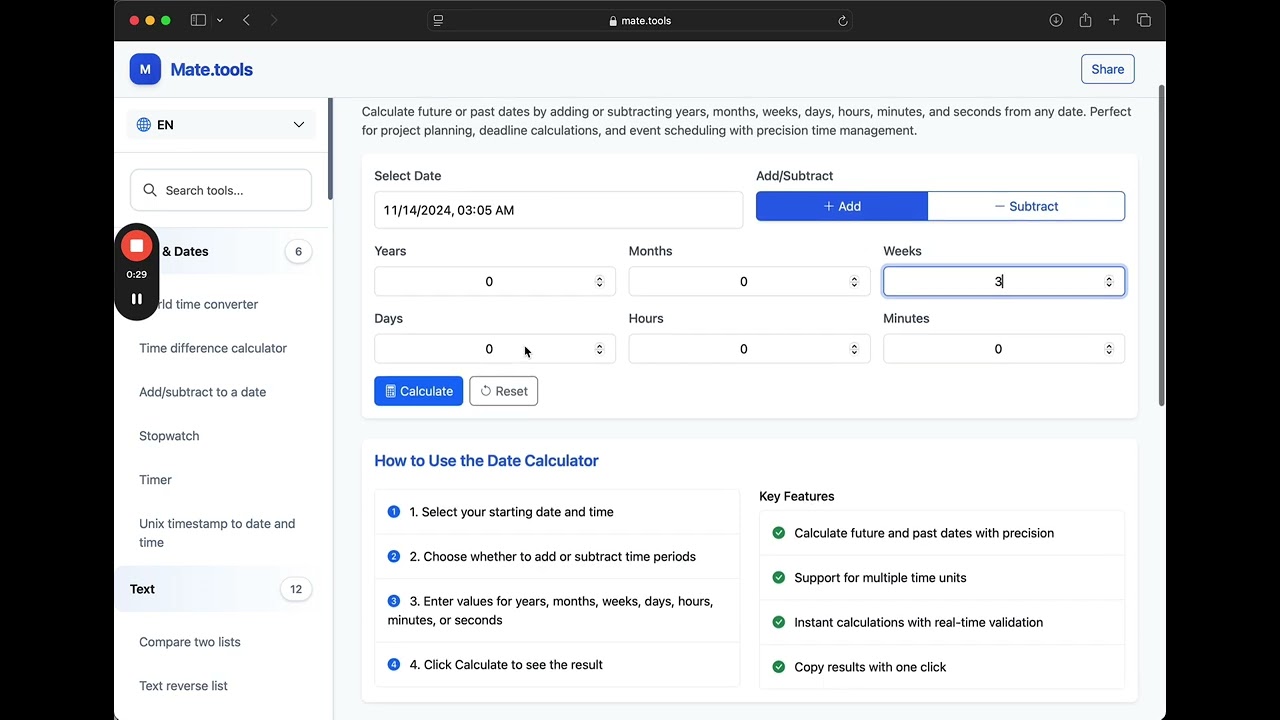The width and height of the screenshot is (1280, 720).
Task: Select the Add operation toggle
Action: [842, 206]
